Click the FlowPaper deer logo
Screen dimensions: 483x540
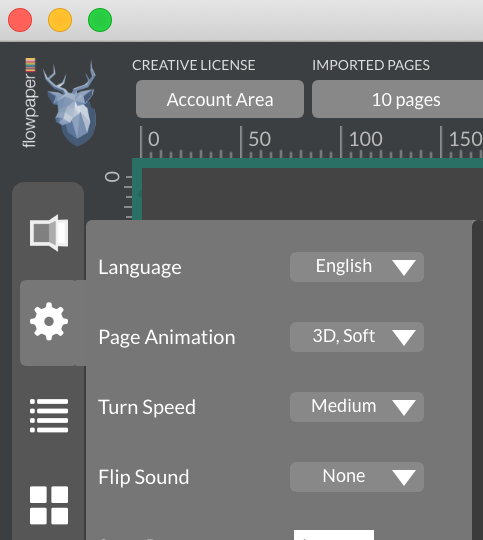71,103
